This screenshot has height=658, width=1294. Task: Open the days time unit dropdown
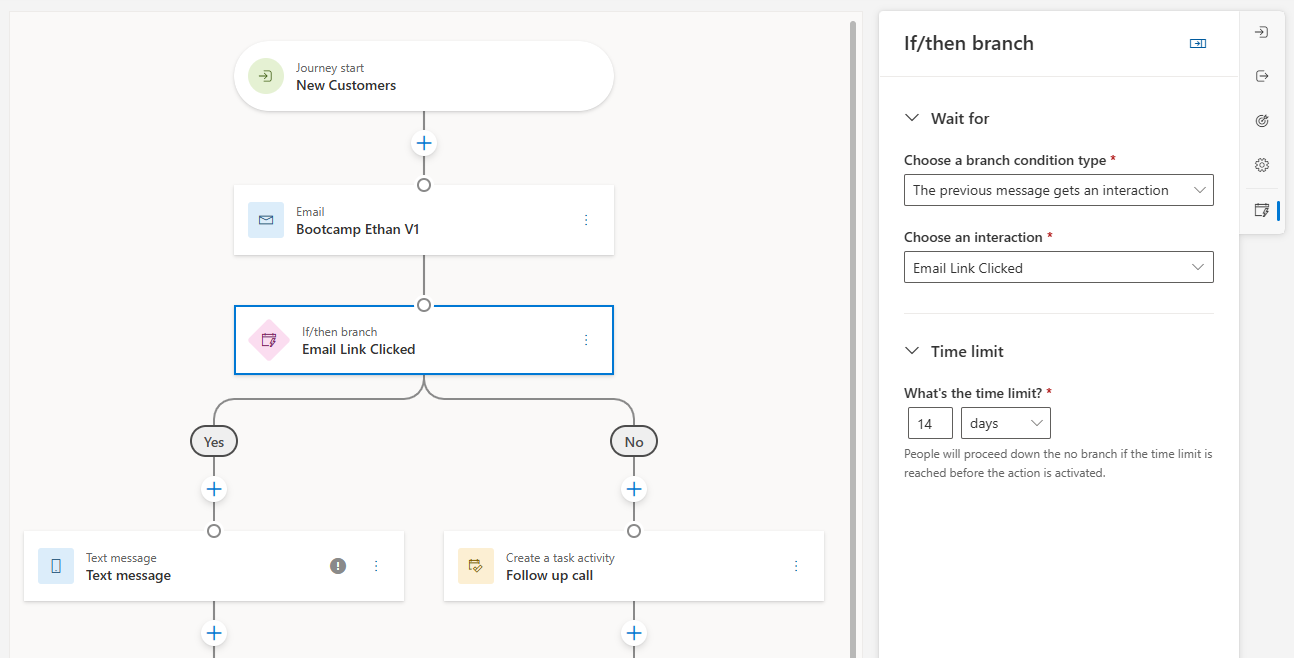click(x=1005, y=423)
